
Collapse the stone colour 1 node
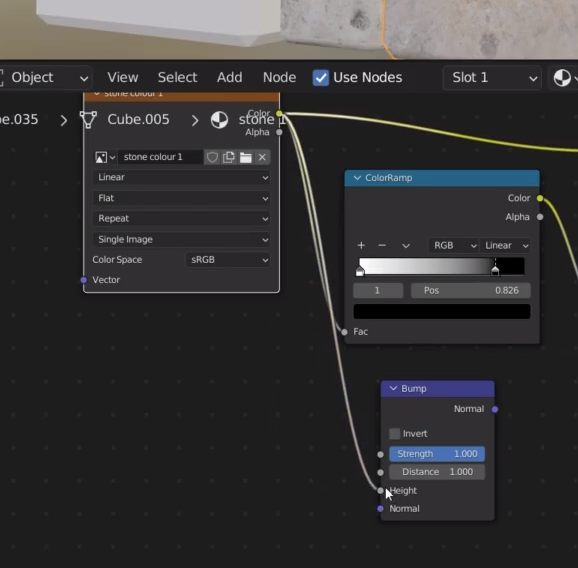coord(97,94)
